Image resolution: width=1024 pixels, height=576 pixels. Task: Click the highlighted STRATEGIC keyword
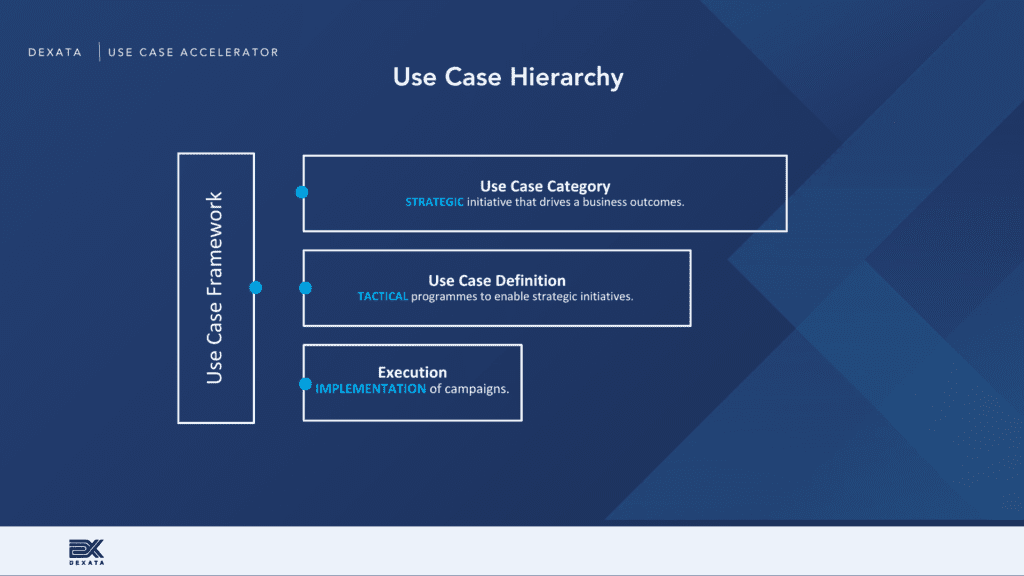pos(435,202)
